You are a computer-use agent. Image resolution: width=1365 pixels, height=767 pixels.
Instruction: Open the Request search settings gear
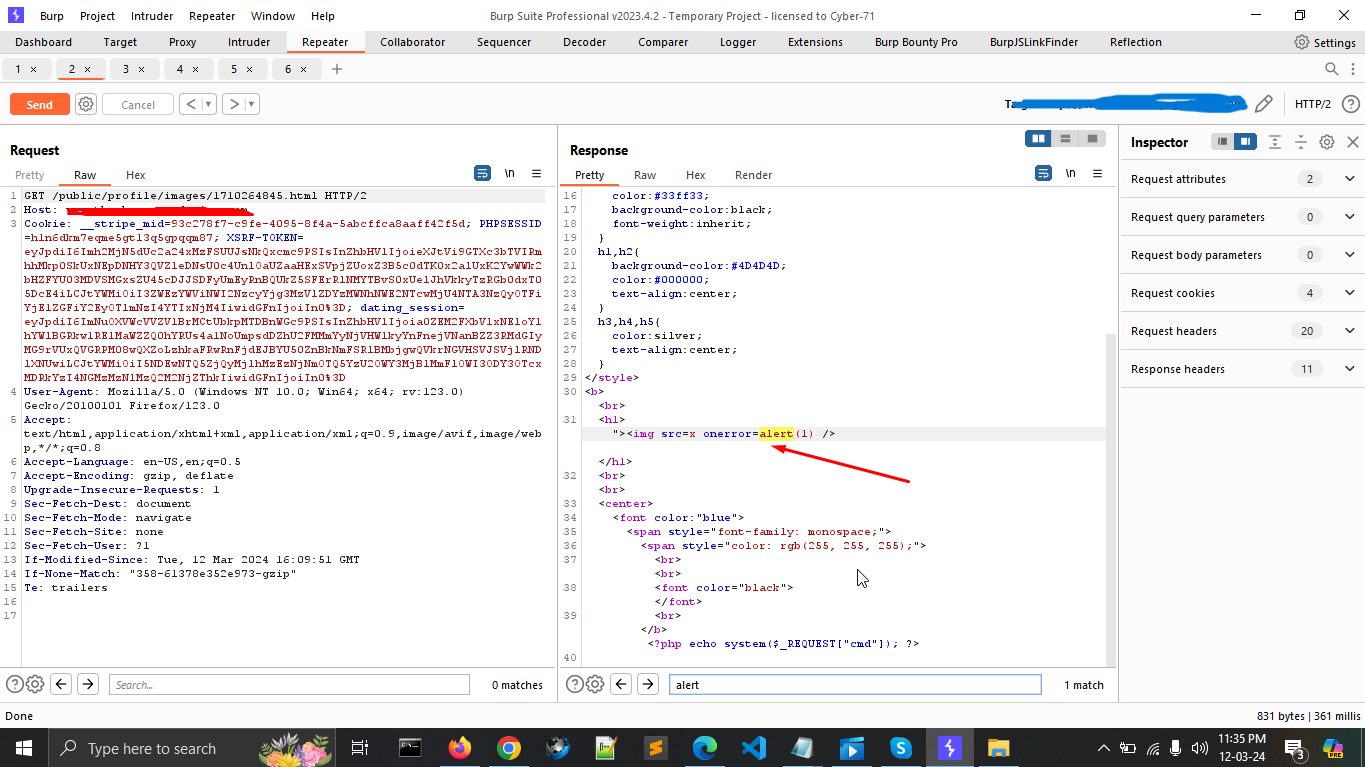click(35, 684)
